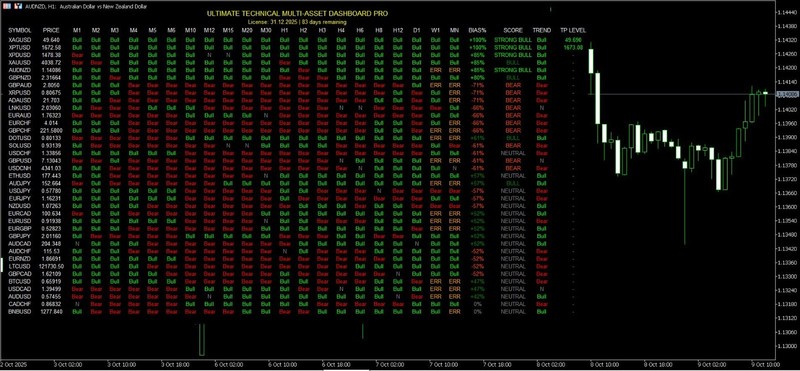
Task: Click the 'License: 31.12.2025 | 83 days remaining' line
Action: (297, 22)
